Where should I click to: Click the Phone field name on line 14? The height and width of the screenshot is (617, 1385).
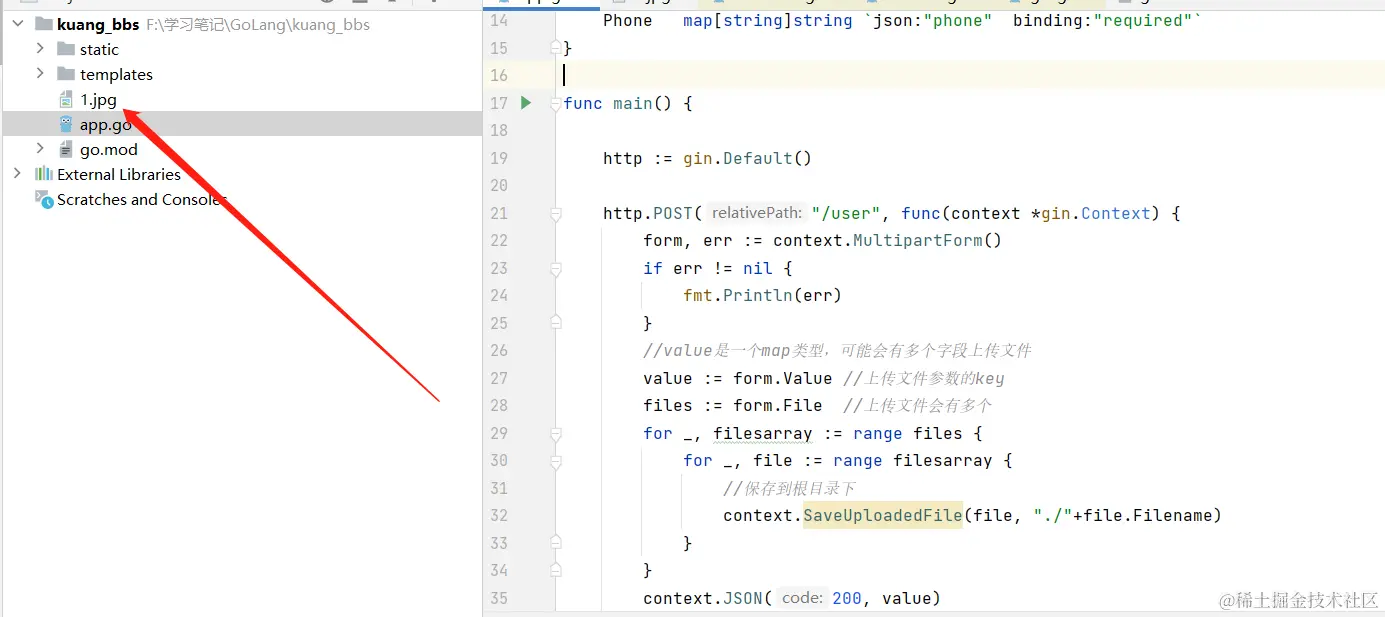(628, 20)
